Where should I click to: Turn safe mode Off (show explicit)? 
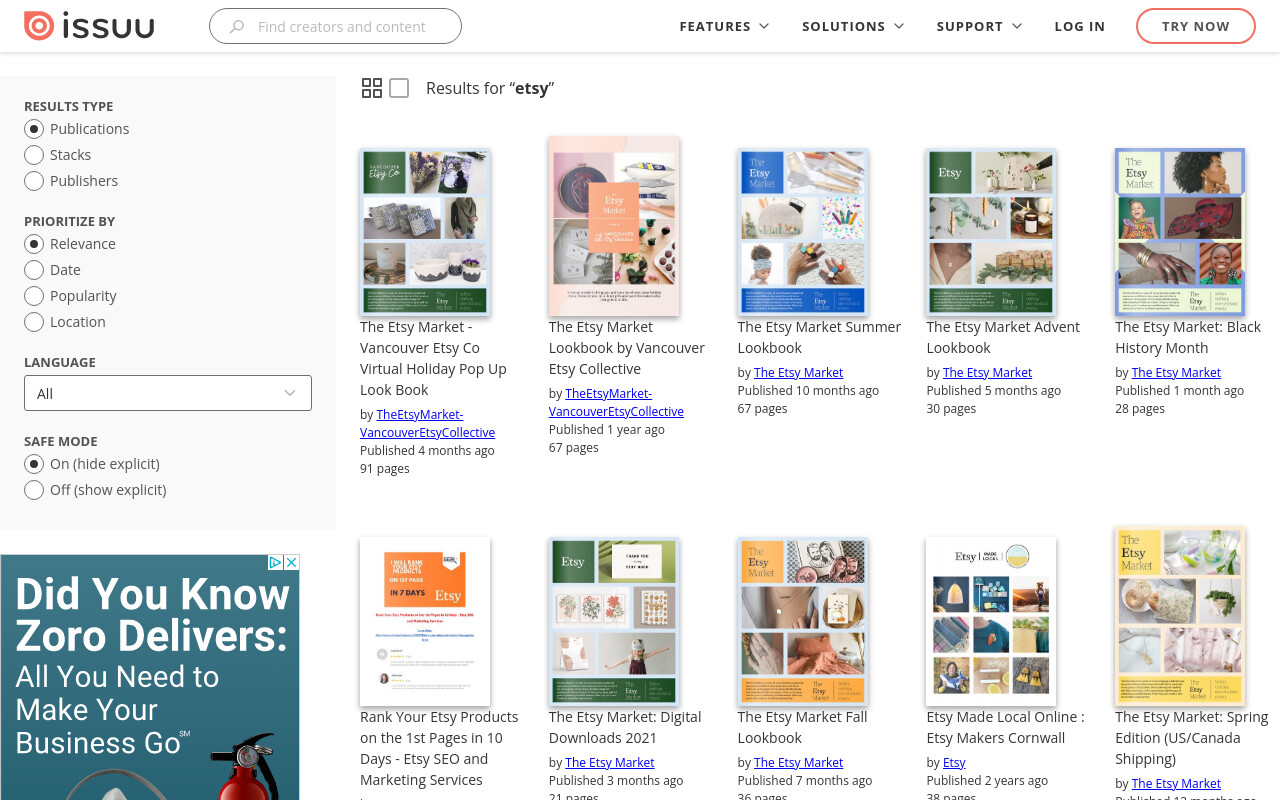(x=34, y=490)
